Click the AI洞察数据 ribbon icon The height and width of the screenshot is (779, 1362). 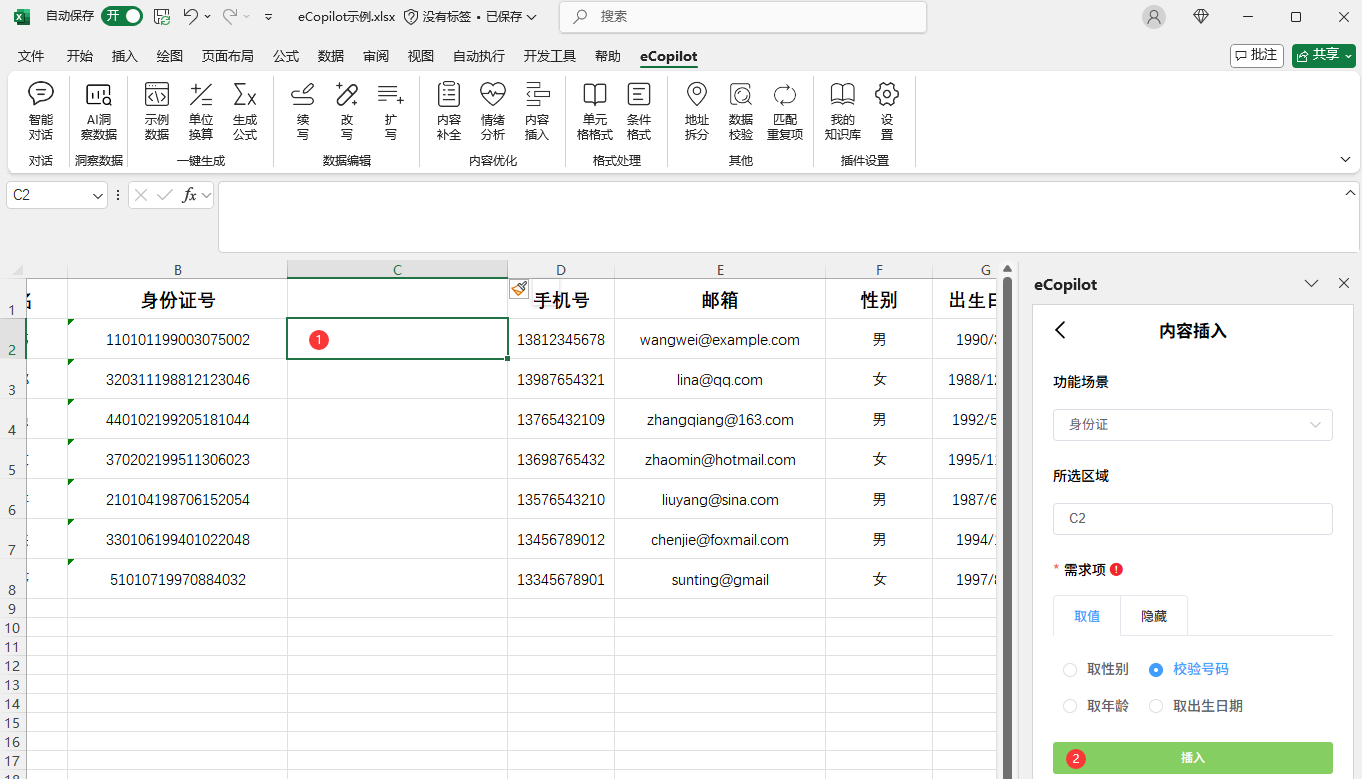click(99, 110)
